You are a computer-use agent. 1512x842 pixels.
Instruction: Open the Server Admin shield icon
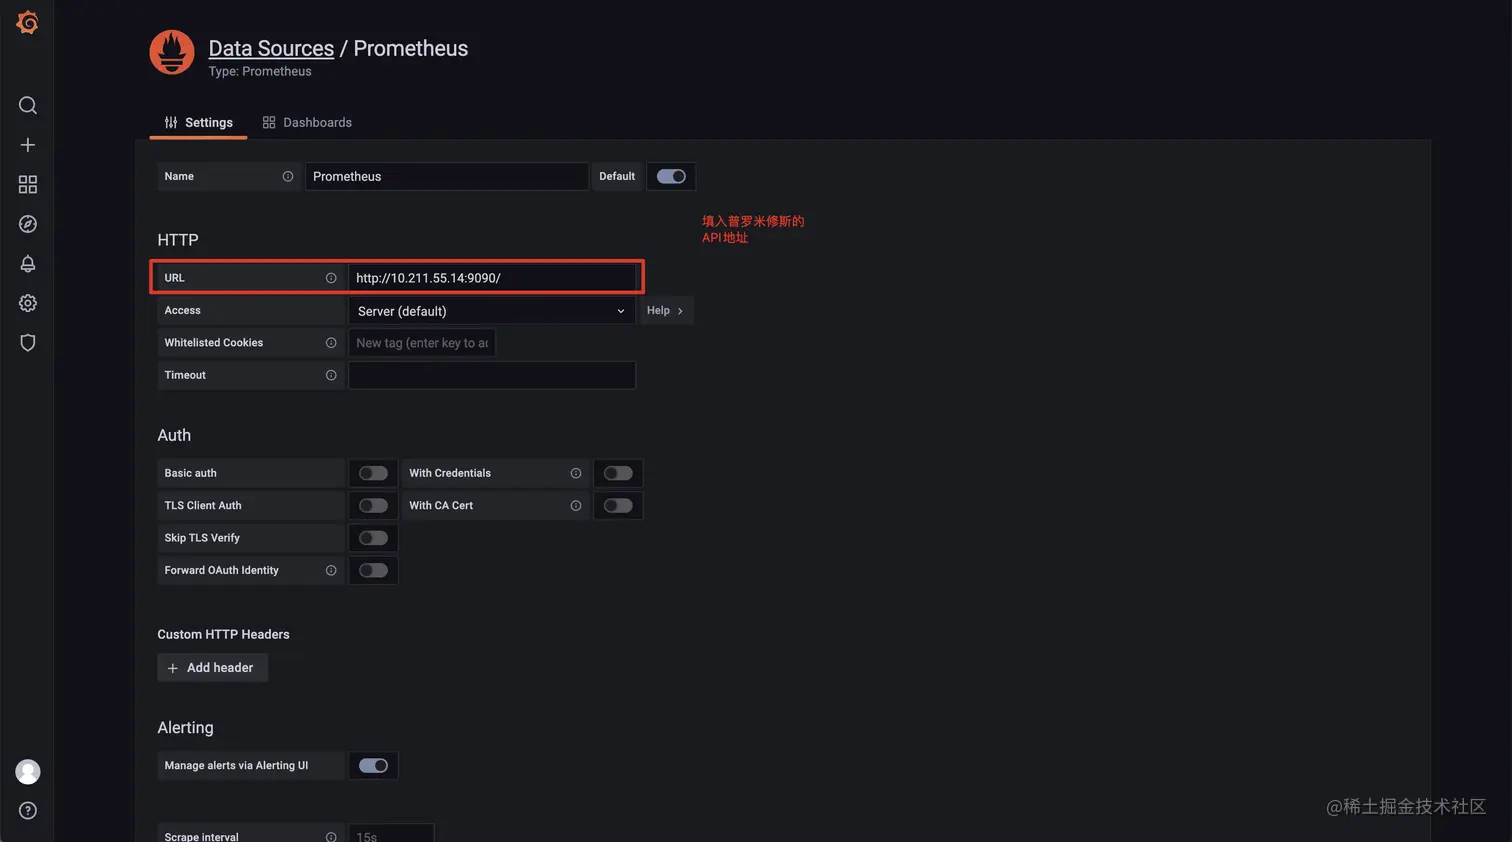pos(28,343)
